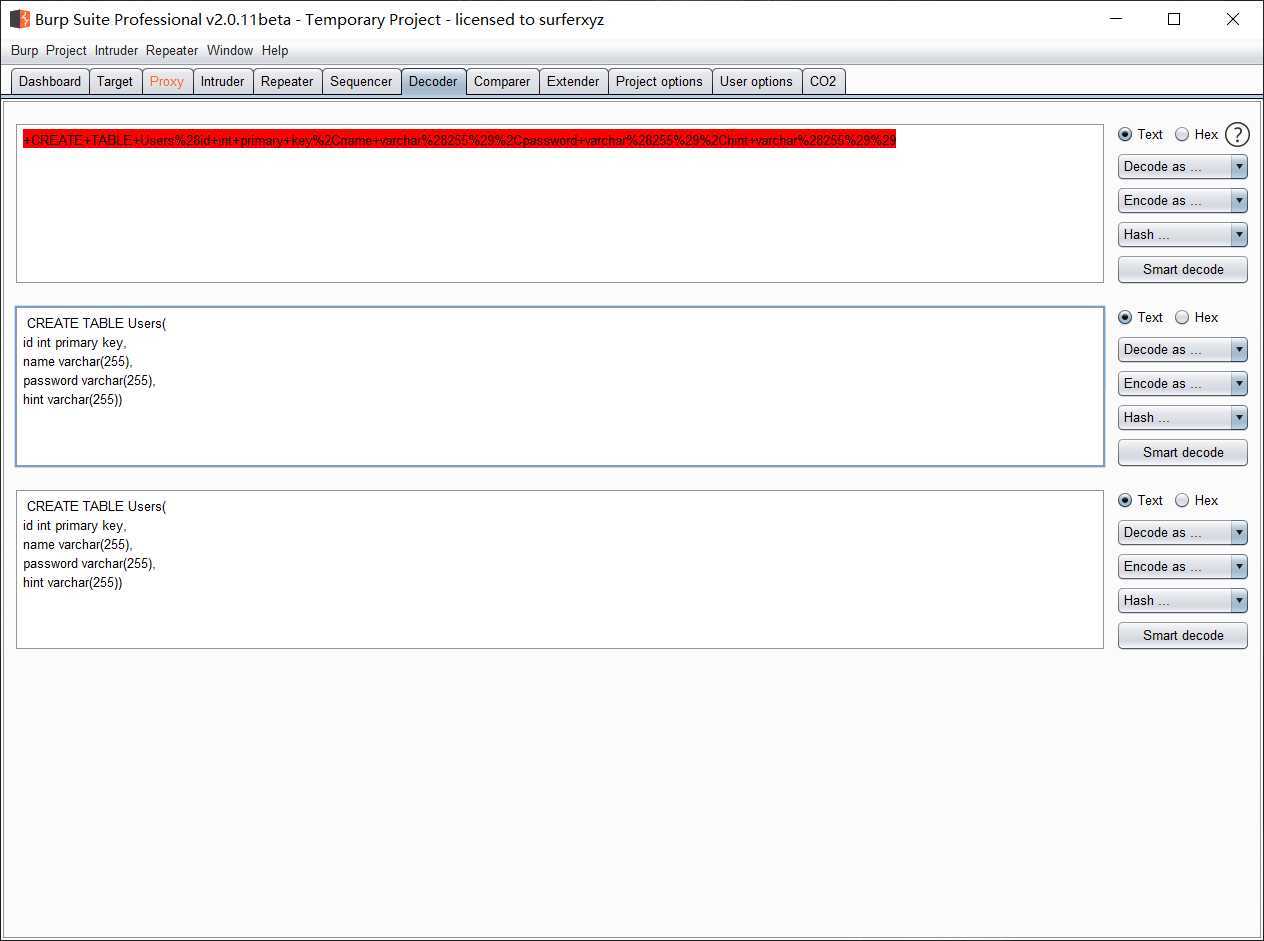Open 'Decode as' dropdown in third panel

click(1183, 533)
